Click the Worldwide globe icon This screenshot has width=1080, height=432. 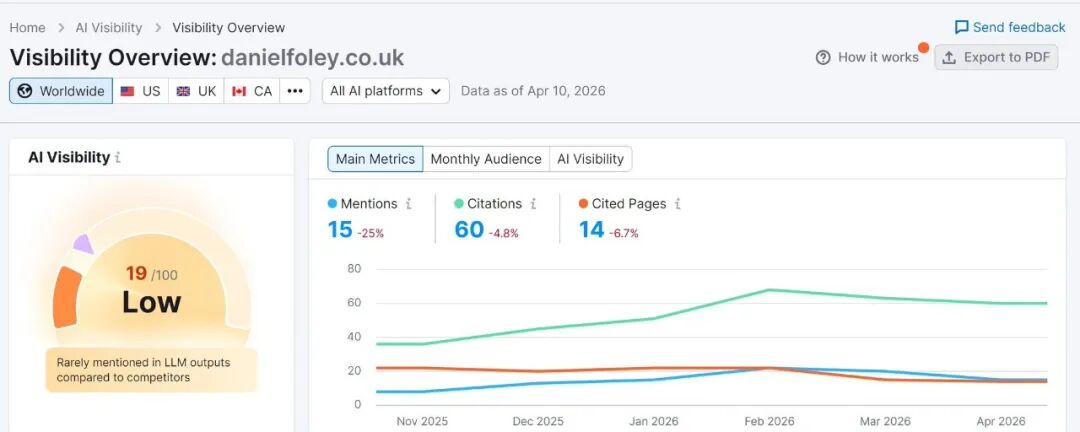26,91
